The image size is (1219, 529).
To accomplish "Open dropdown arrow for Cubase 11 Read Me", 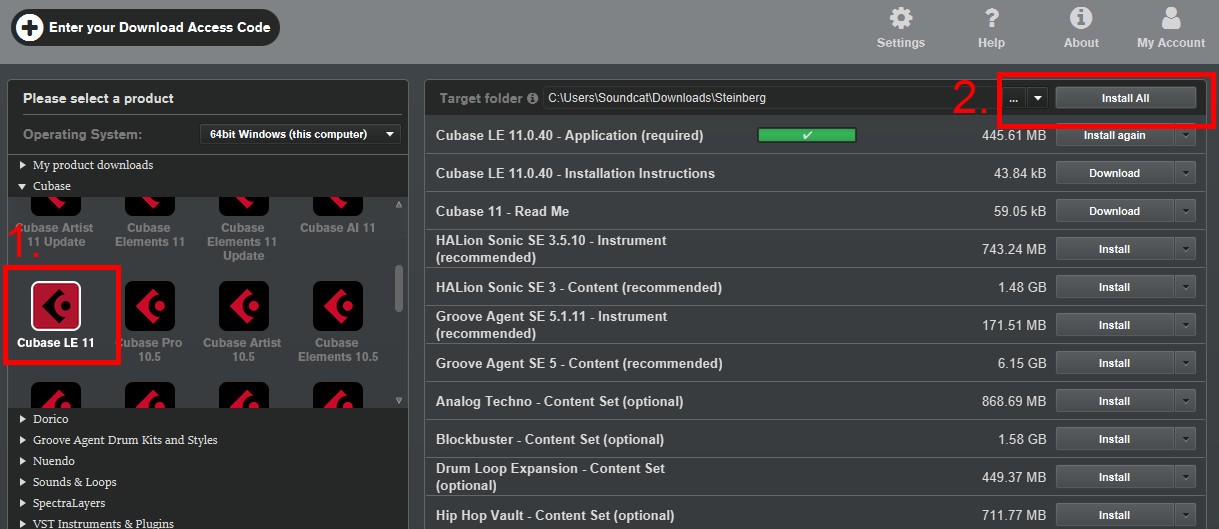I will tap(1185, 211).
